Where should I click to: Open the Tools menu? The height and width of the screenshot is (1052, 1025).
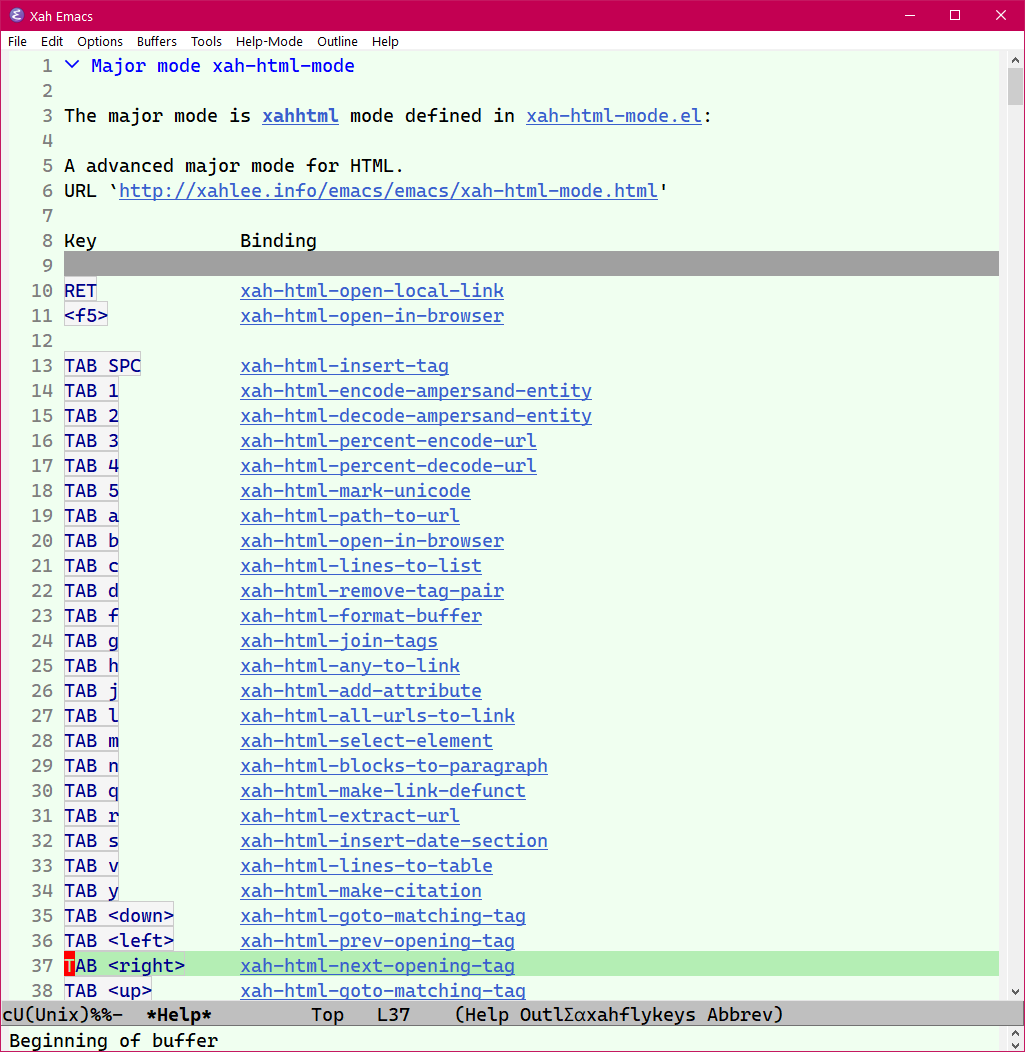pos(206,42)
